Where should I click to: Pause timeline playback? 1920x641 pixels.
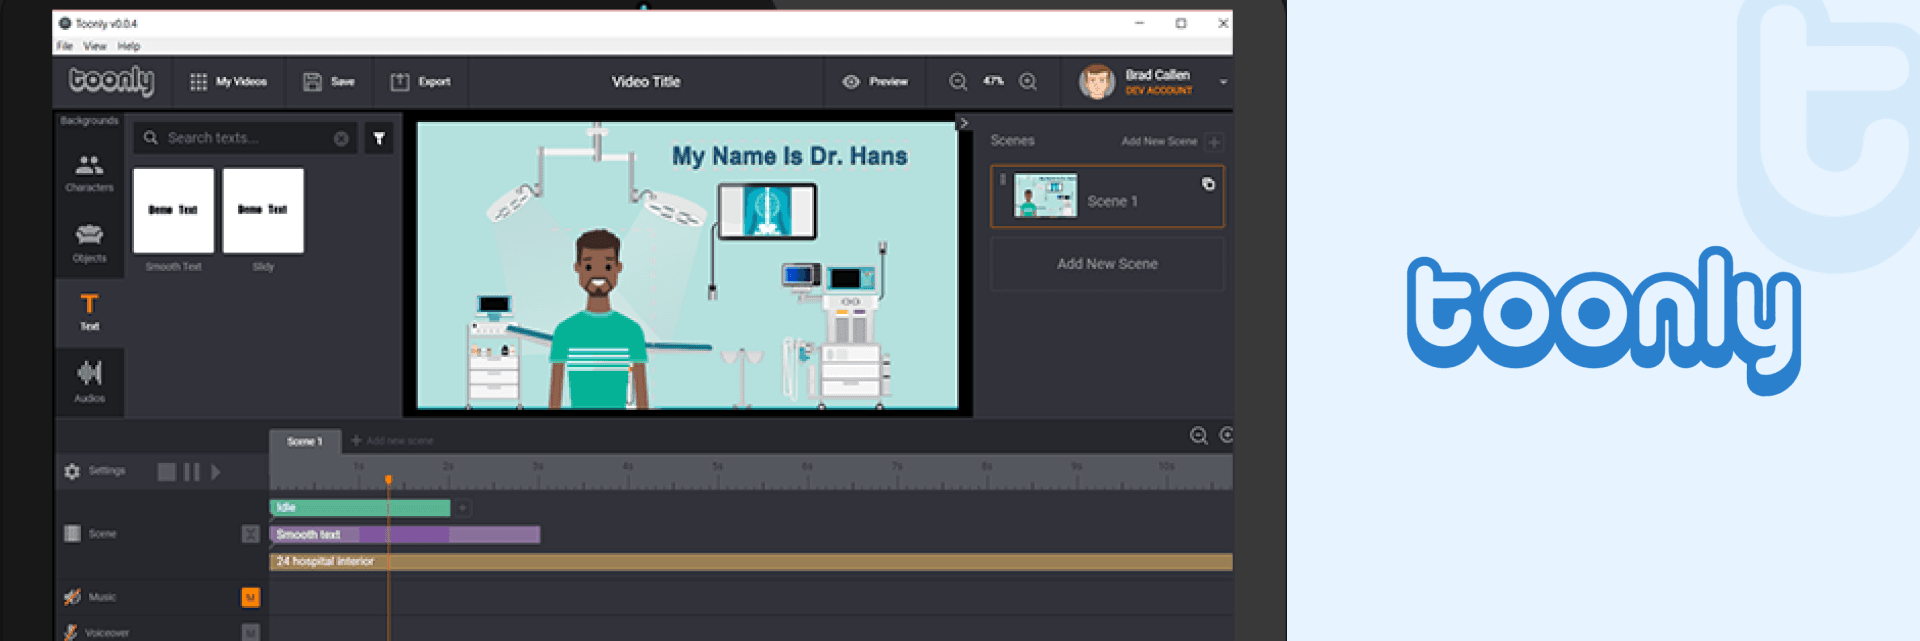[x=191, y=472]
